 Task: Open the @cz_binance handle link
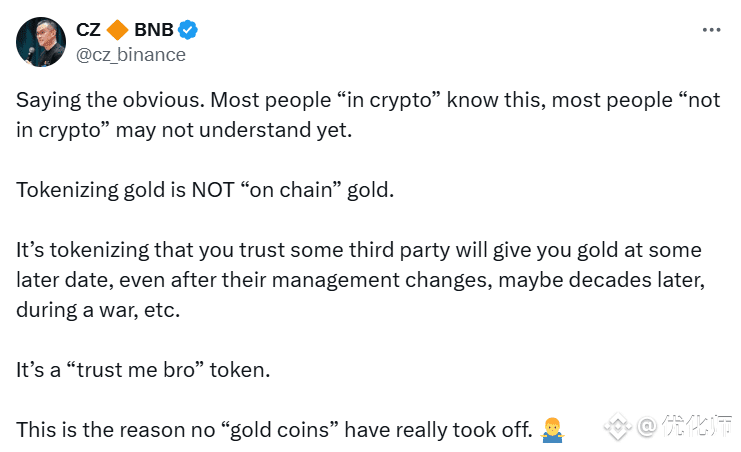(x=131, y=55)
